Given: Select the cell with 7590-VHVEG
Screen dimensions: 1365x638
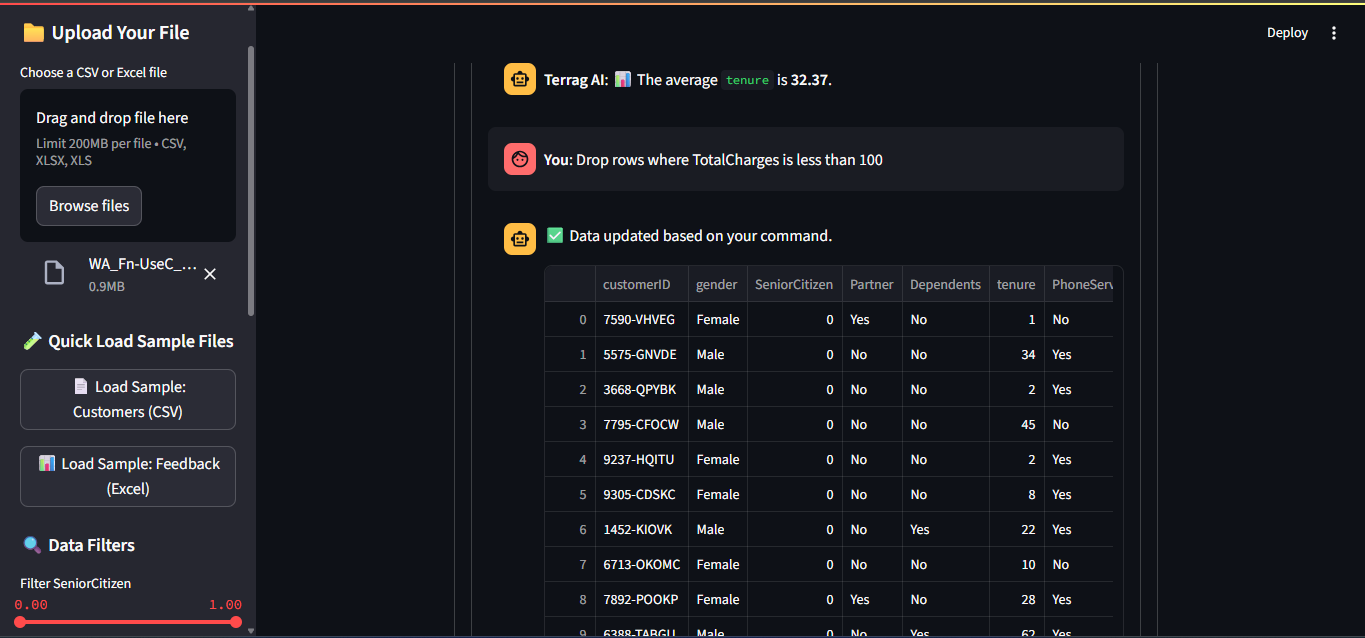Looking at the screenshot, I should 639,320.
